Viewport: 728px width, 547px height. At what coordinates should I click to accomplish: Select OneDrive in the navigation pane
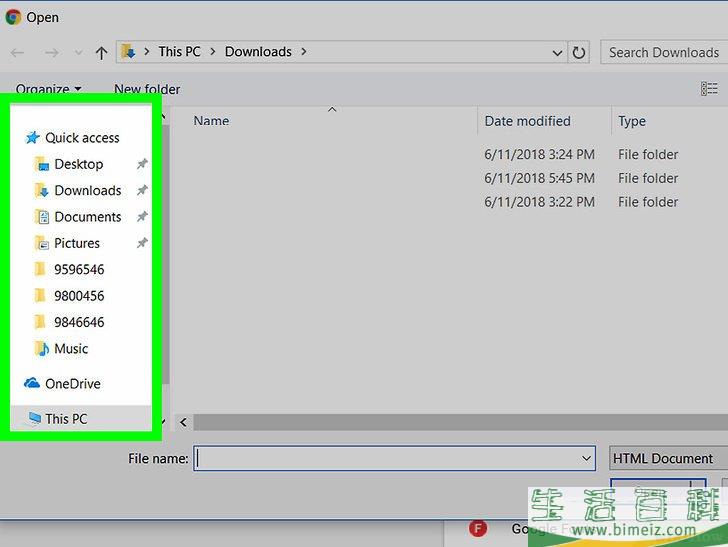(x=72, y=383)
